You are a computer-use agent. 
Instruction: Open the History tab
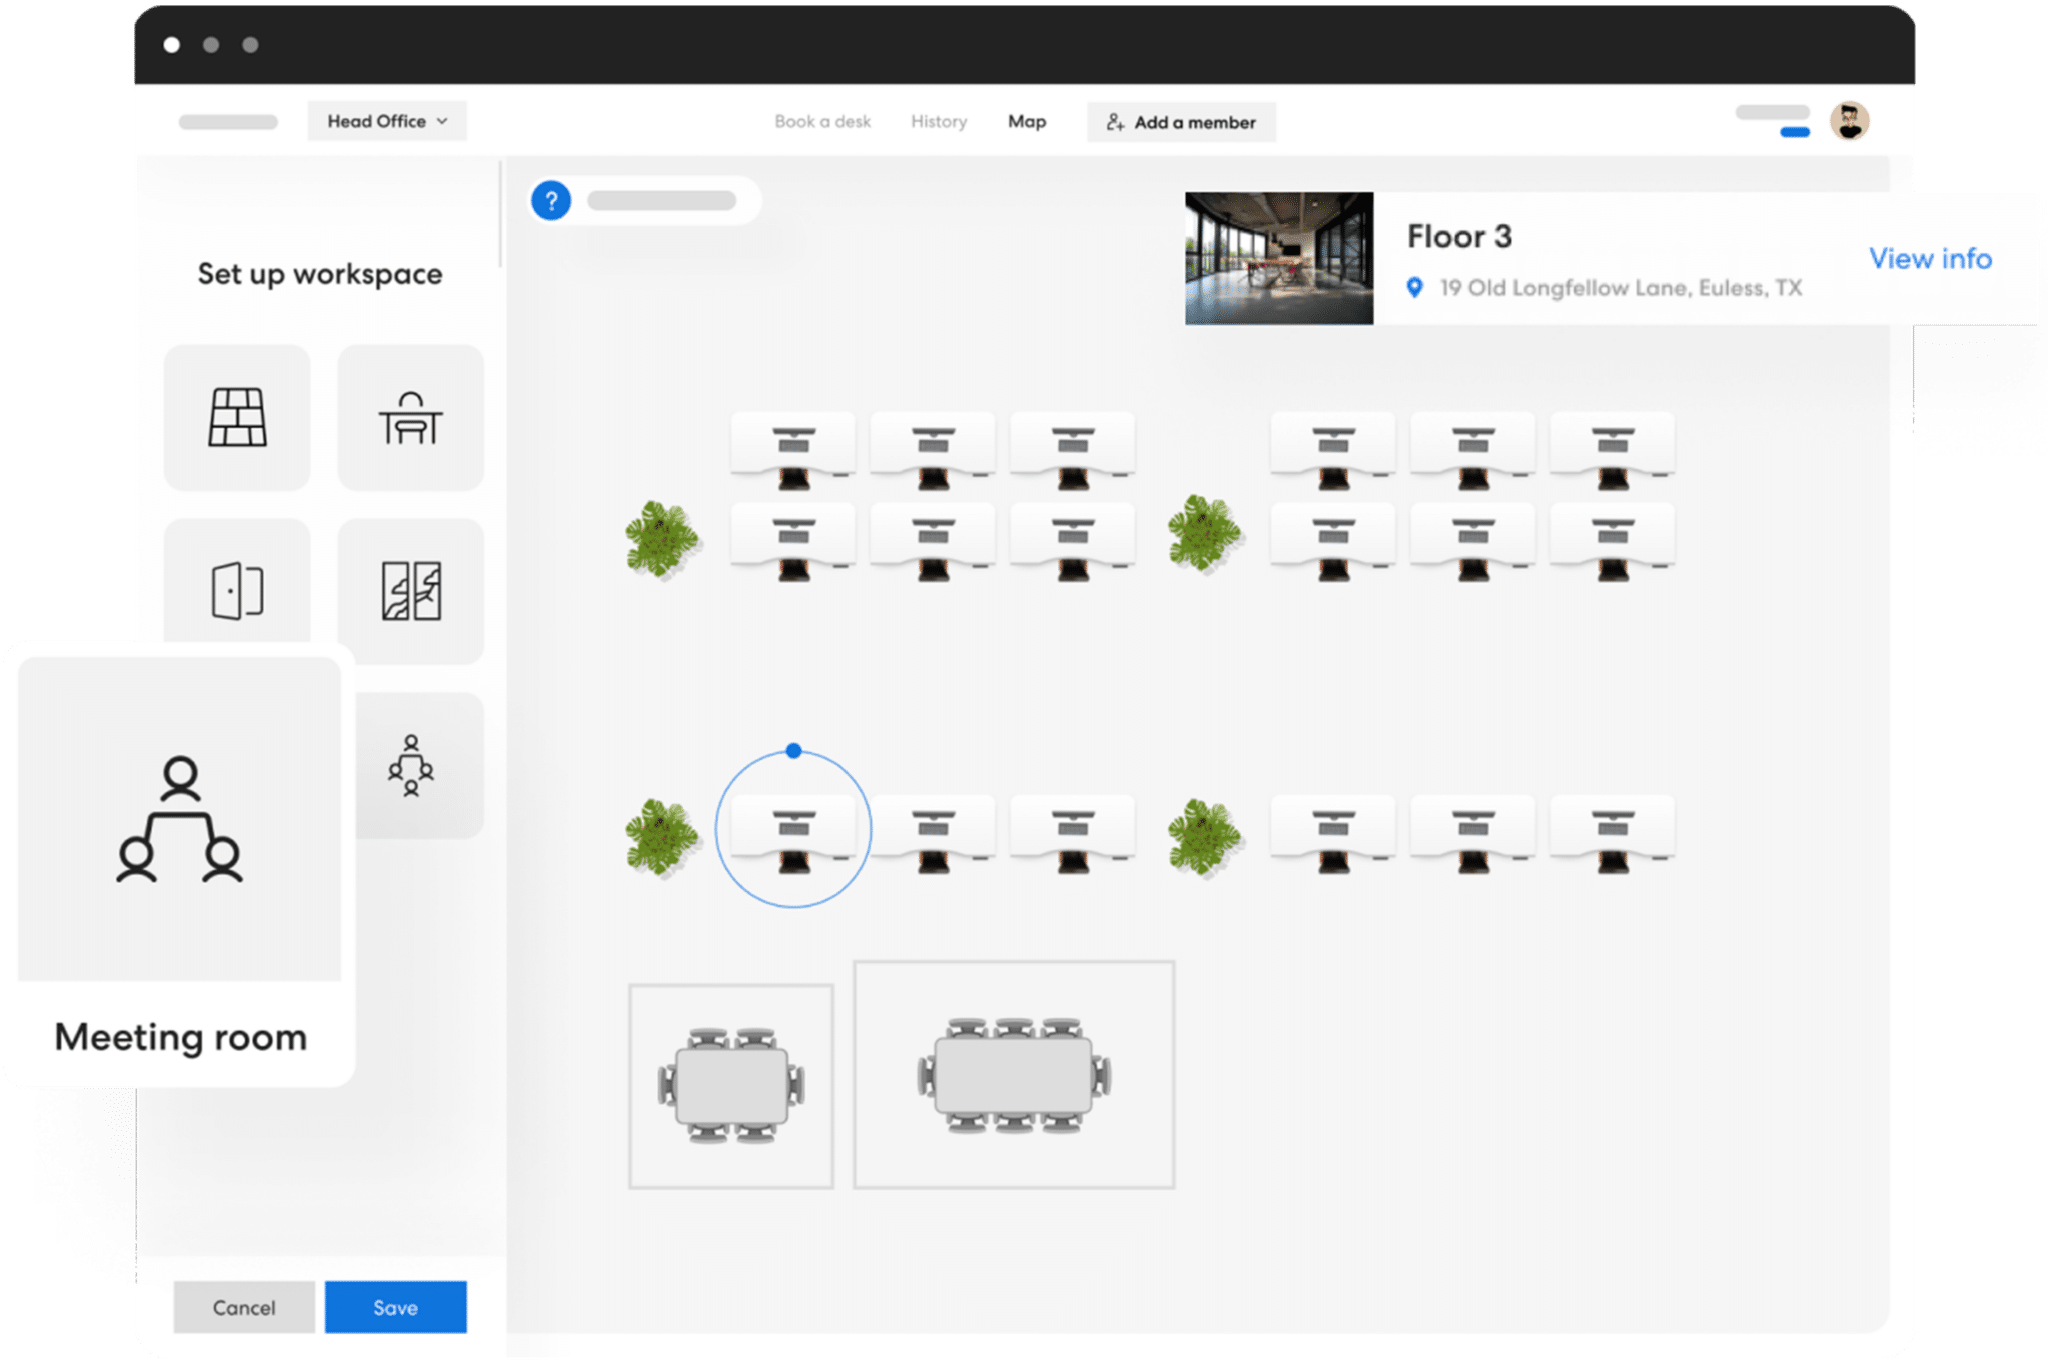(x=938, y=122)
